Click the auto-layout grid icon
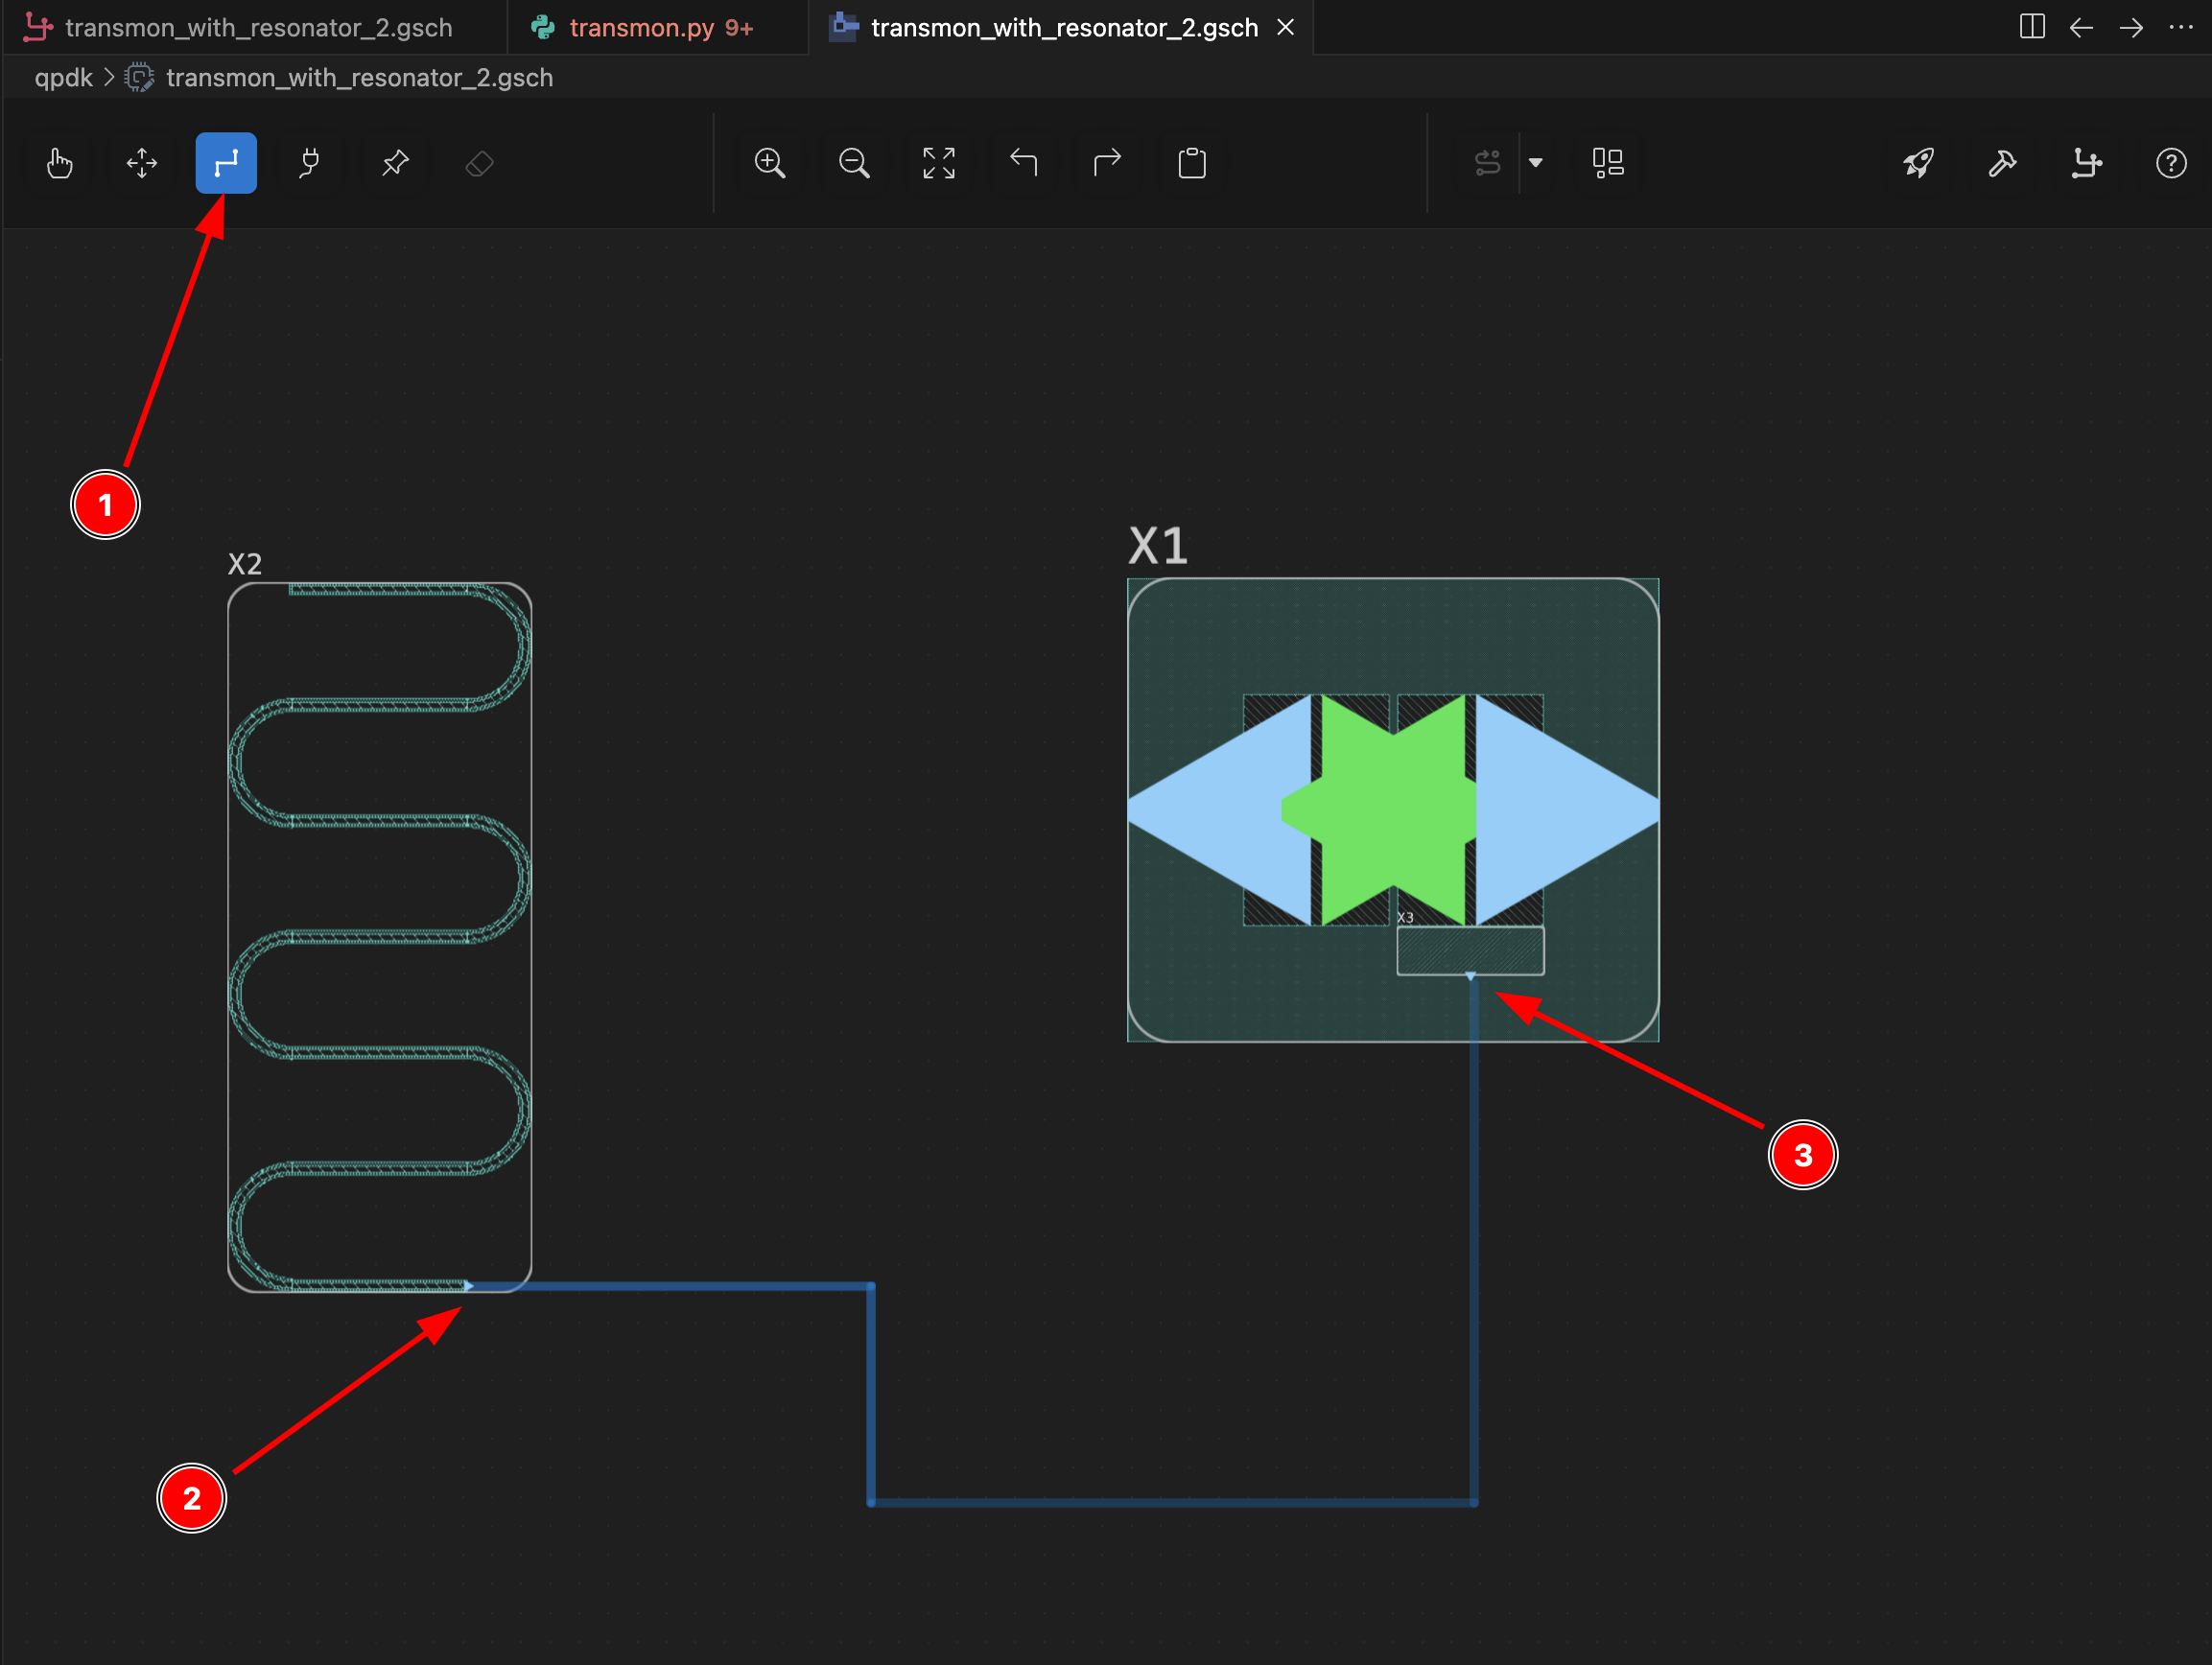2212x1665 pixels. [x=1607, y=163]
